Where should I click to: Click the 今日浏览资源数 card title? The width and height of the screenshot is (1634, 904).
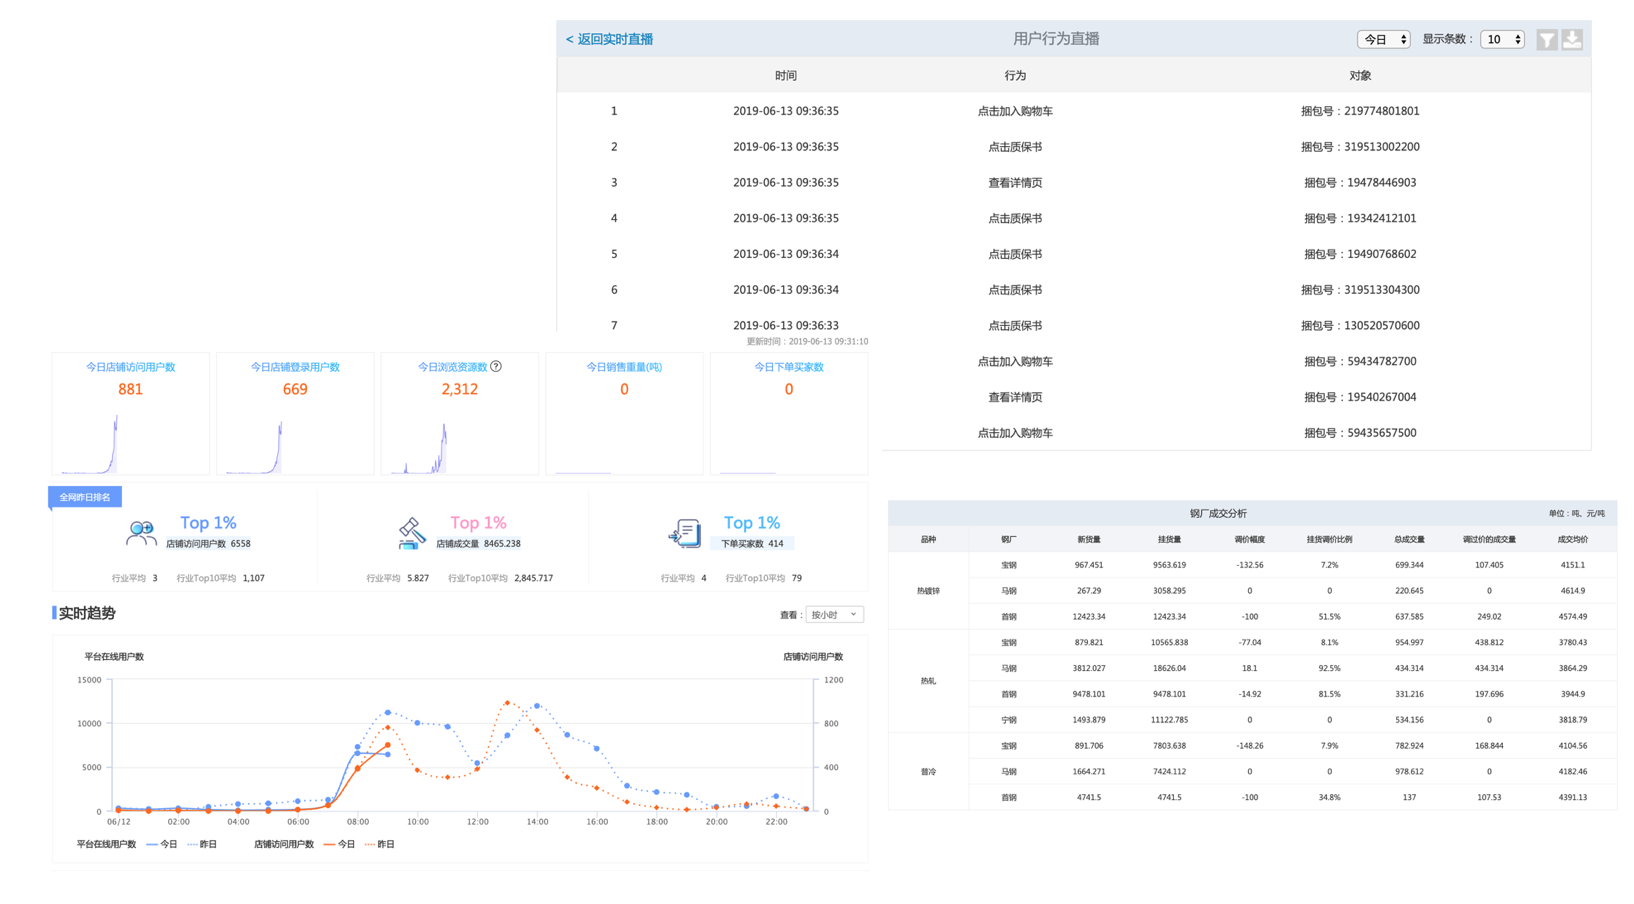(x=452, y=367)
